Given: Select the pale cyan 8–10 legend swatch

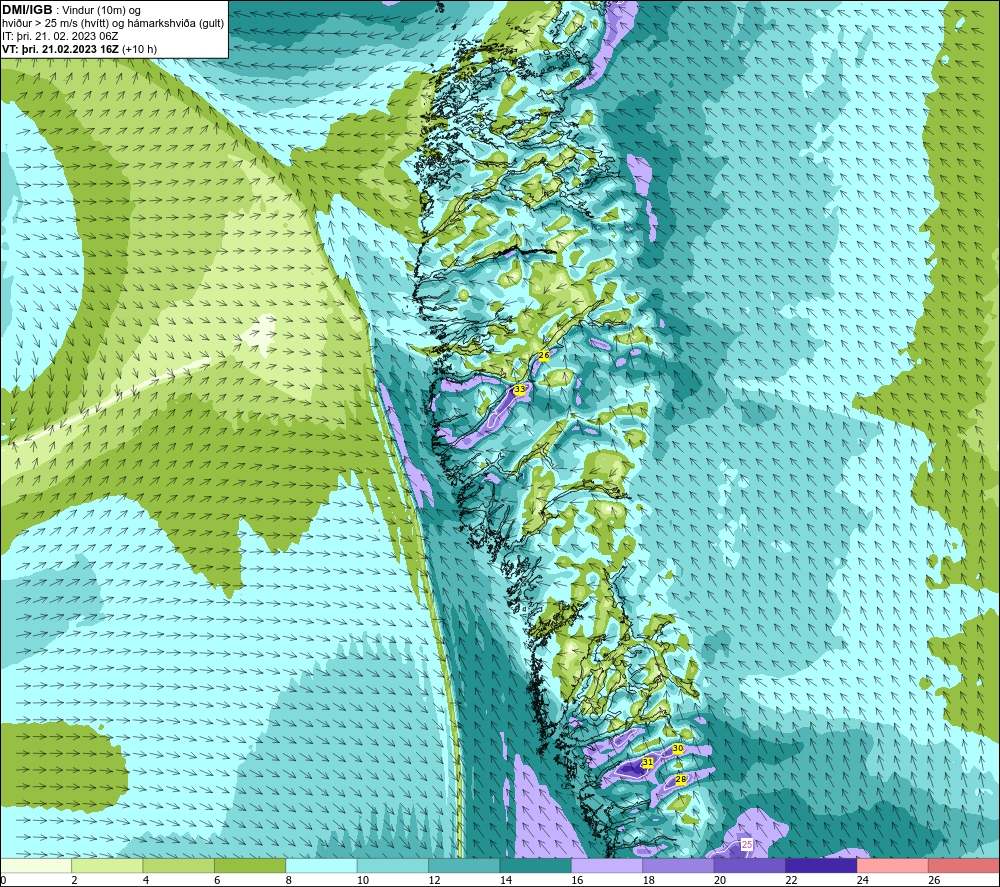Looking at the screenshot, I should click(321, 865).
